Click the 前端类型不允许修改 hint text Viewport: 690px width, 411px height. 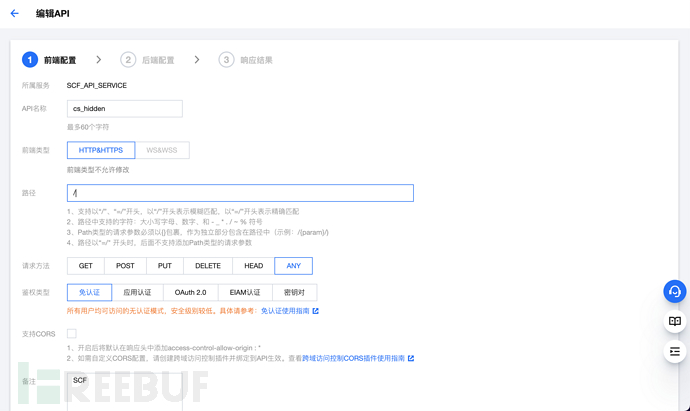point(98,170)
